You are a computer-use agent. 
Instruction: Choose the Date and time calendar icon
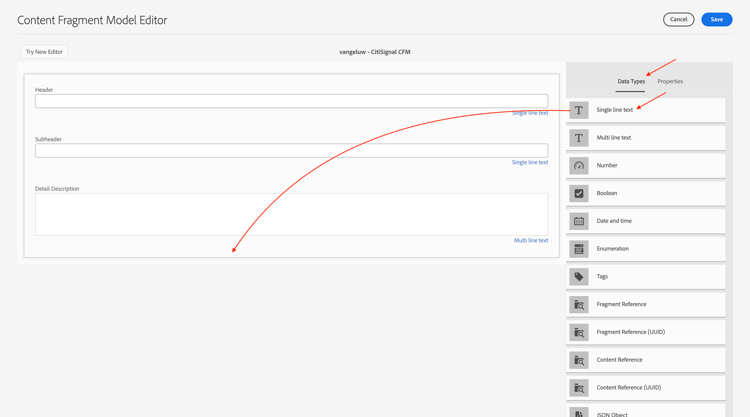tap(579, 221)
